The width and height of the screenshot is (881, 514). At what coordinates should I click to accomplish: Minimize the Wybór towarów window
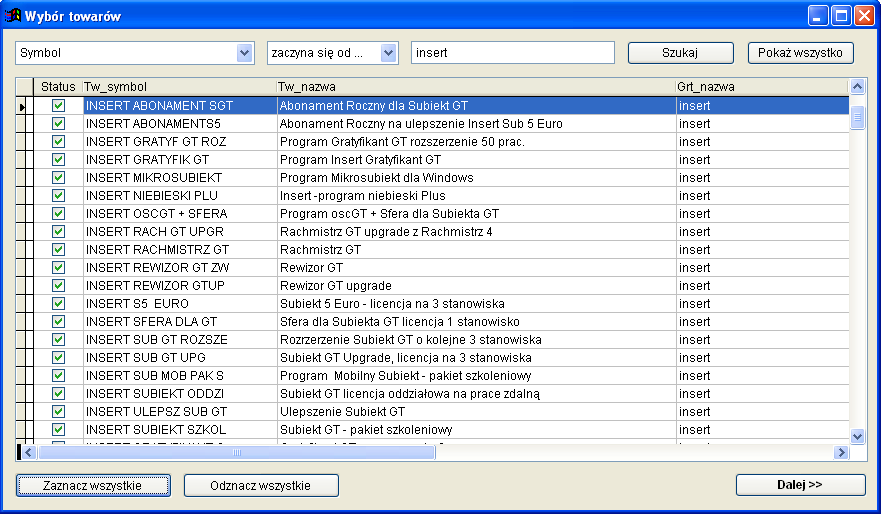[818, 16]
